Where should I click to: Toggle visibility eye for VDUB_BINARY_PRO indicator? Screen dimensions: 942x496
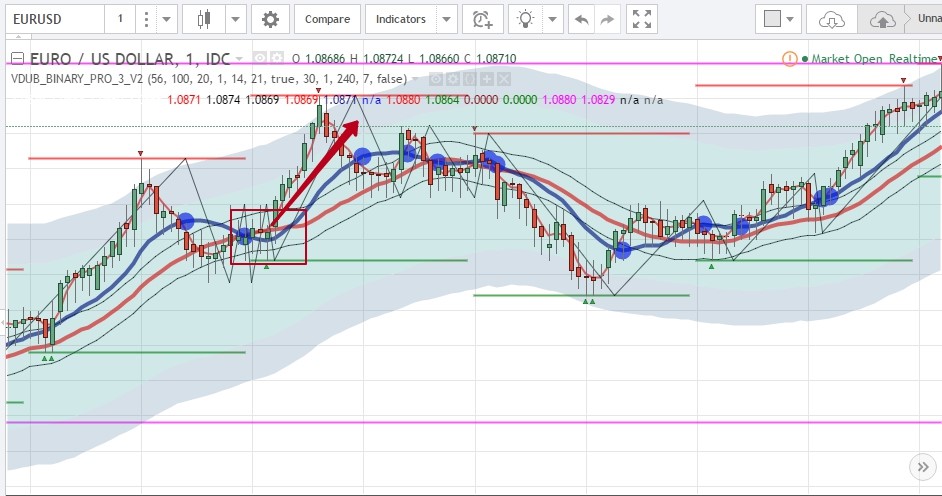click(436, 79)
